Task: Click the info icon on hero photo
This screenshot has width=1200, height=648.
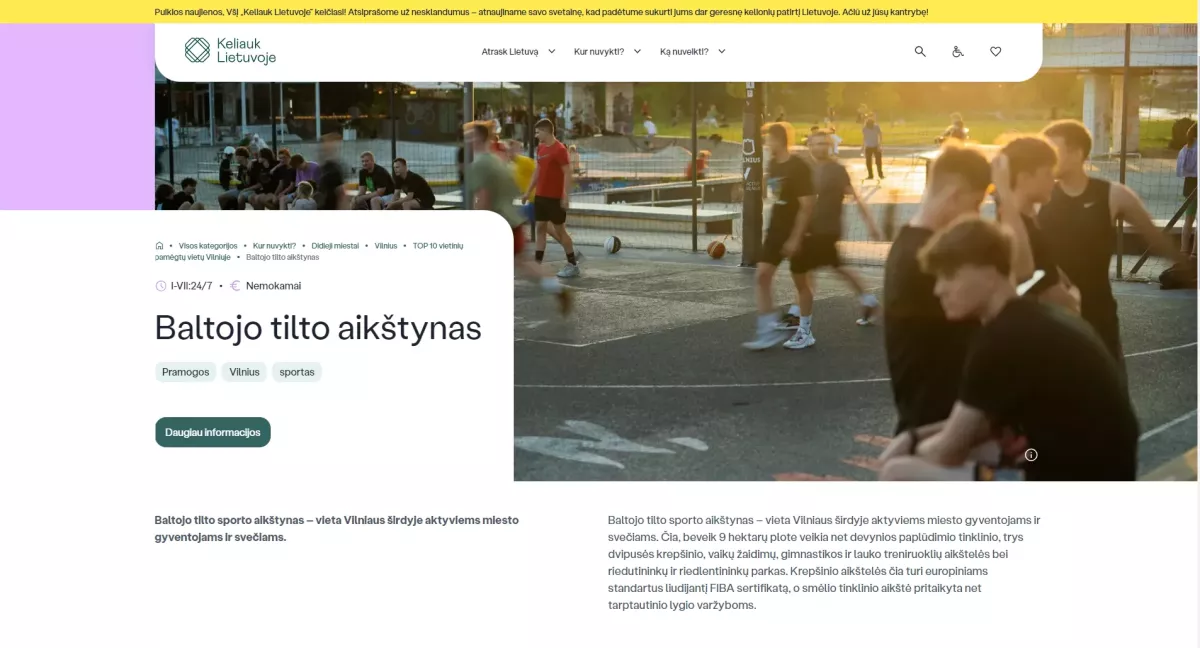Action: click(1031, 454)
